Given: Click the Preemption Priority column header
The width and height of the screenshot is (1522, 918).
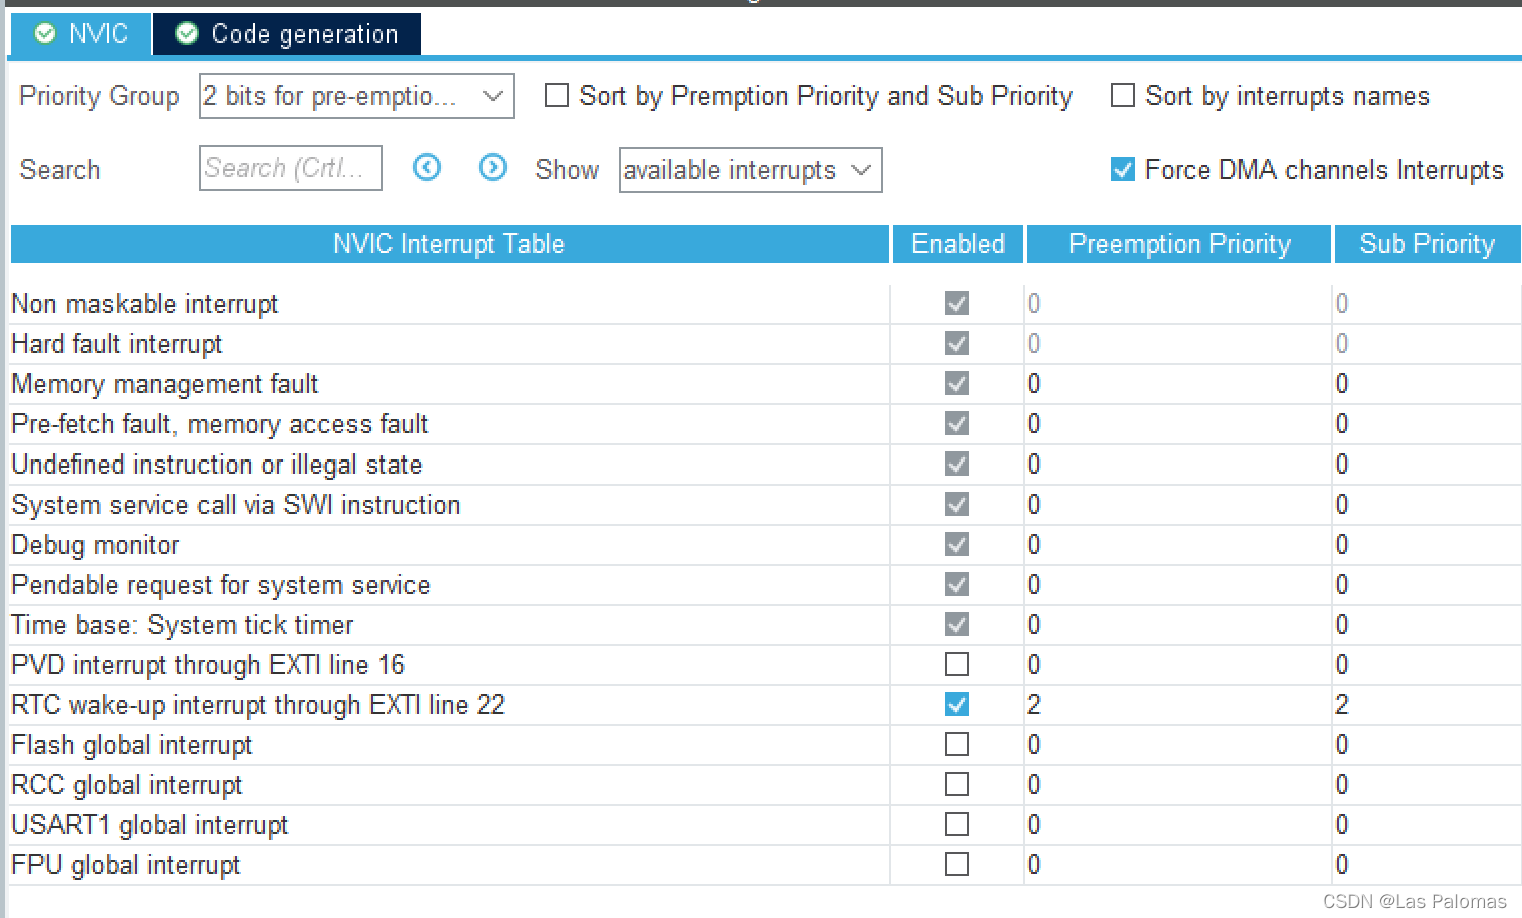Looking at the screenshot, I should 1179,244.
